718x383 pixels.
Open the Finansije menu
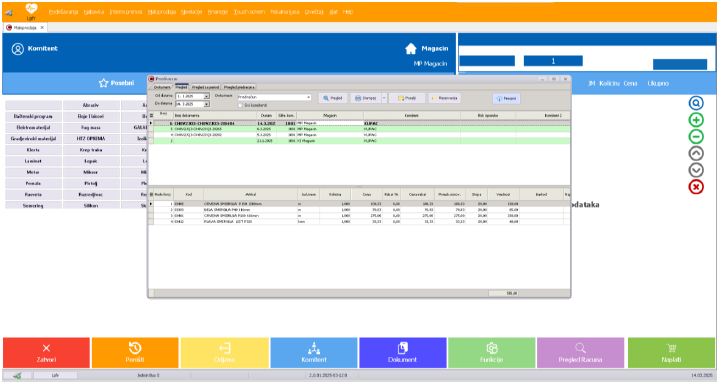[x=218, y=12]
